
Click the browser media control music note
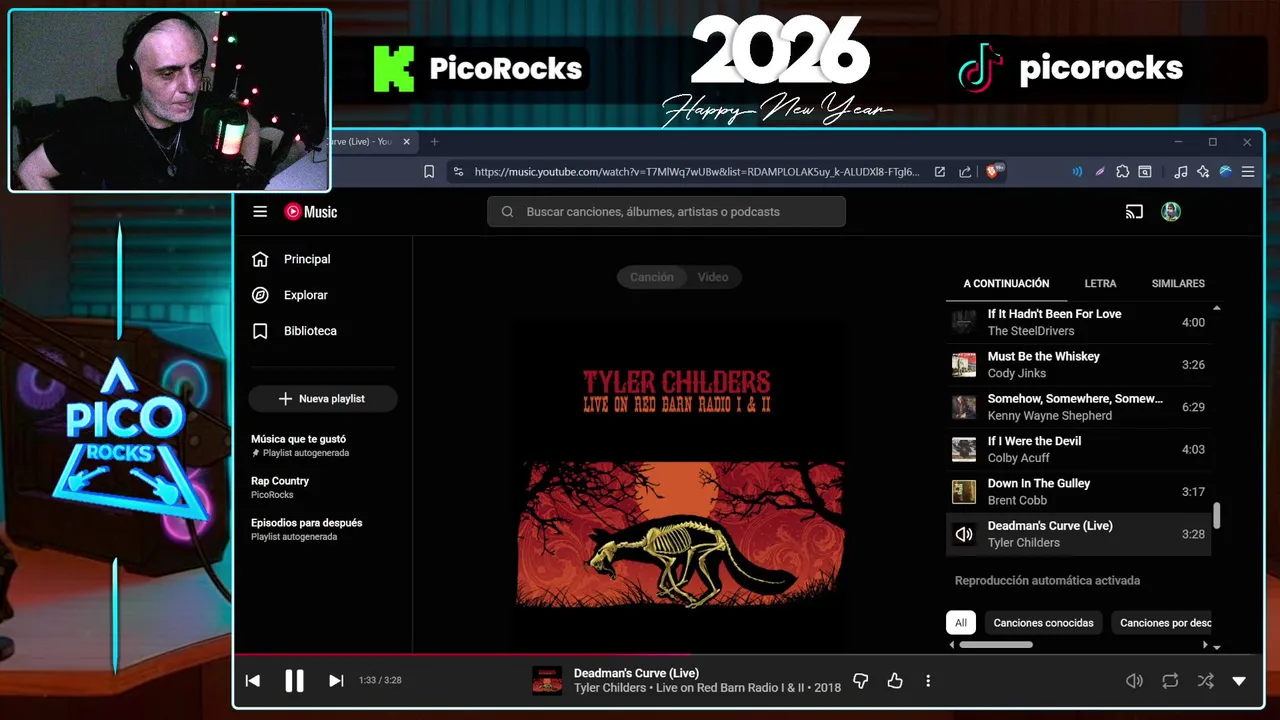pos(1181,172)
